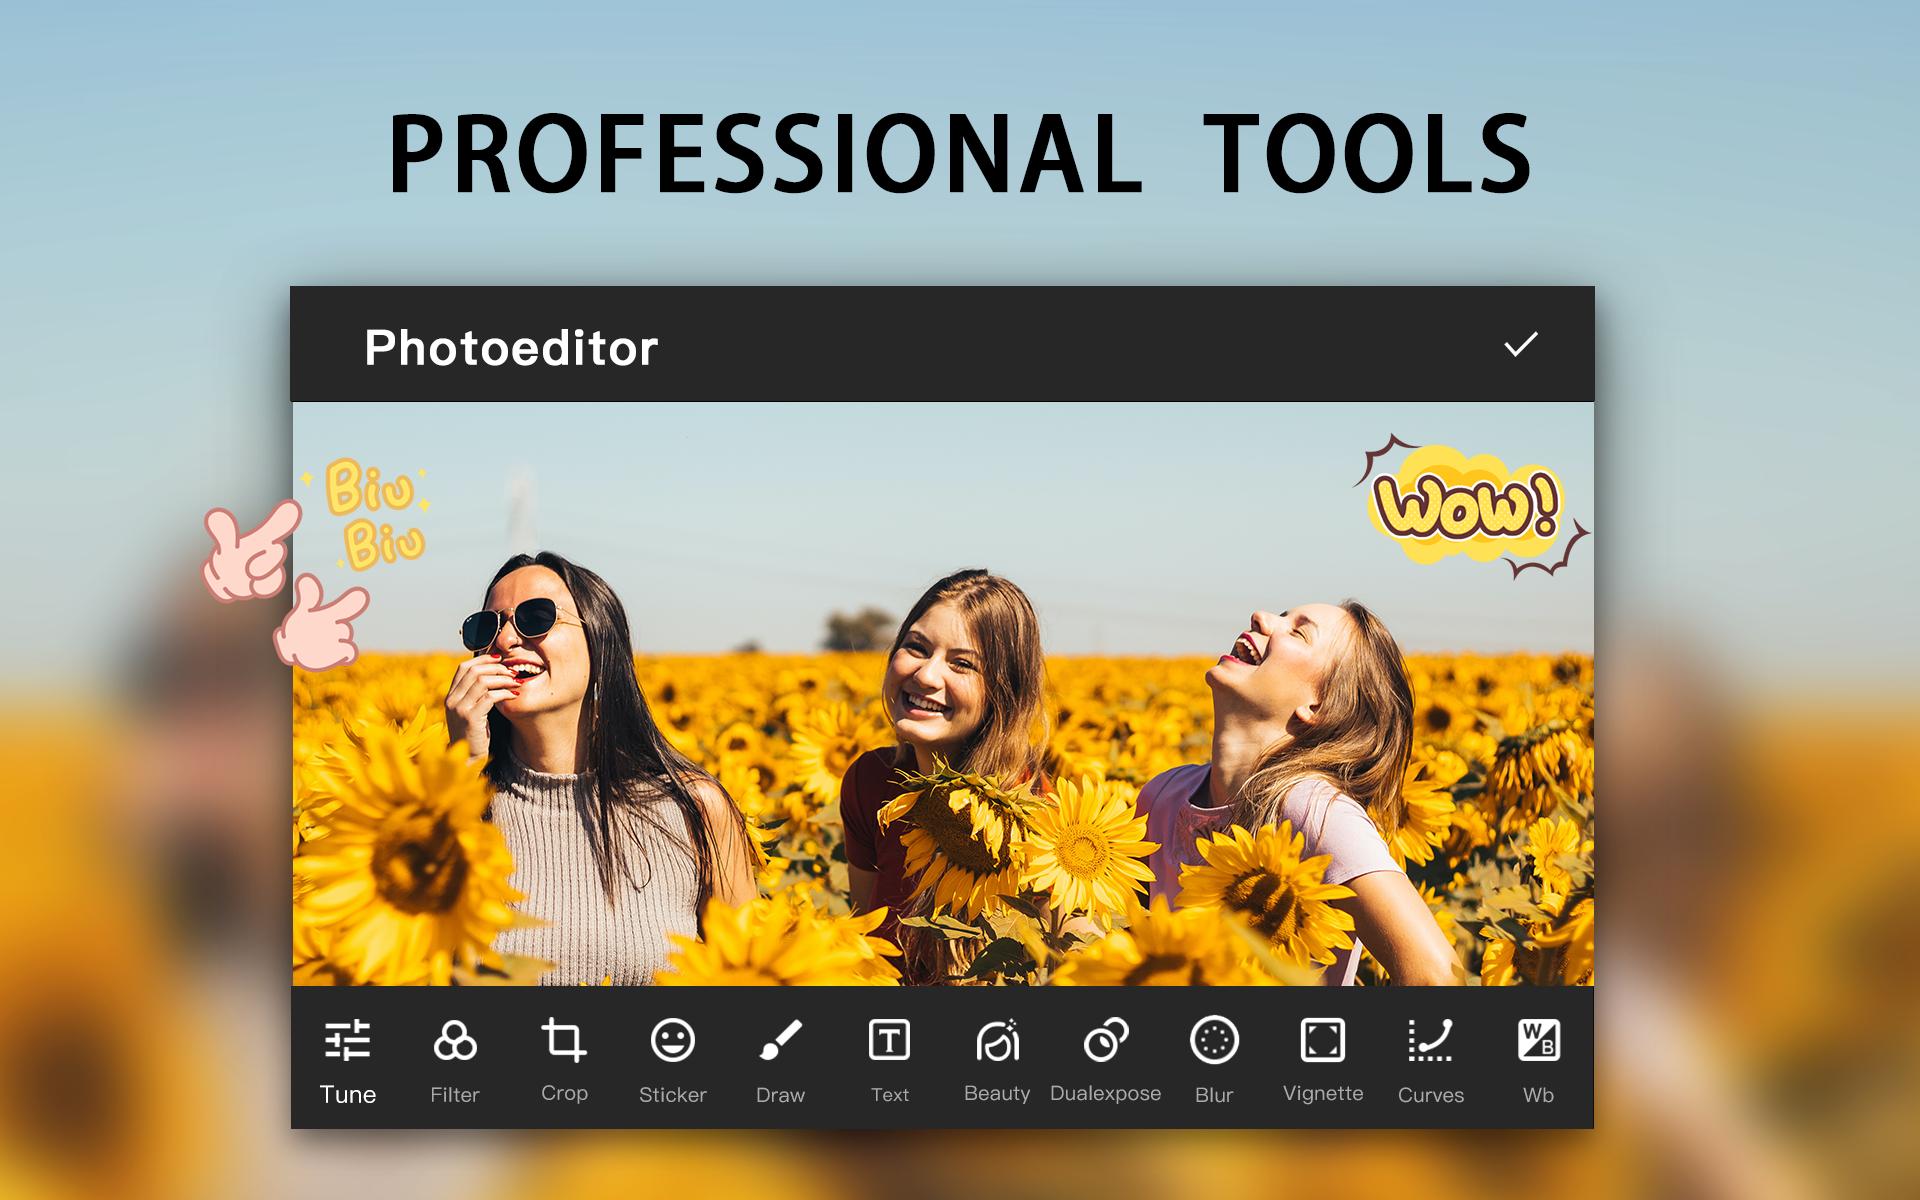Select the Crop tool

pos(564,1061)
